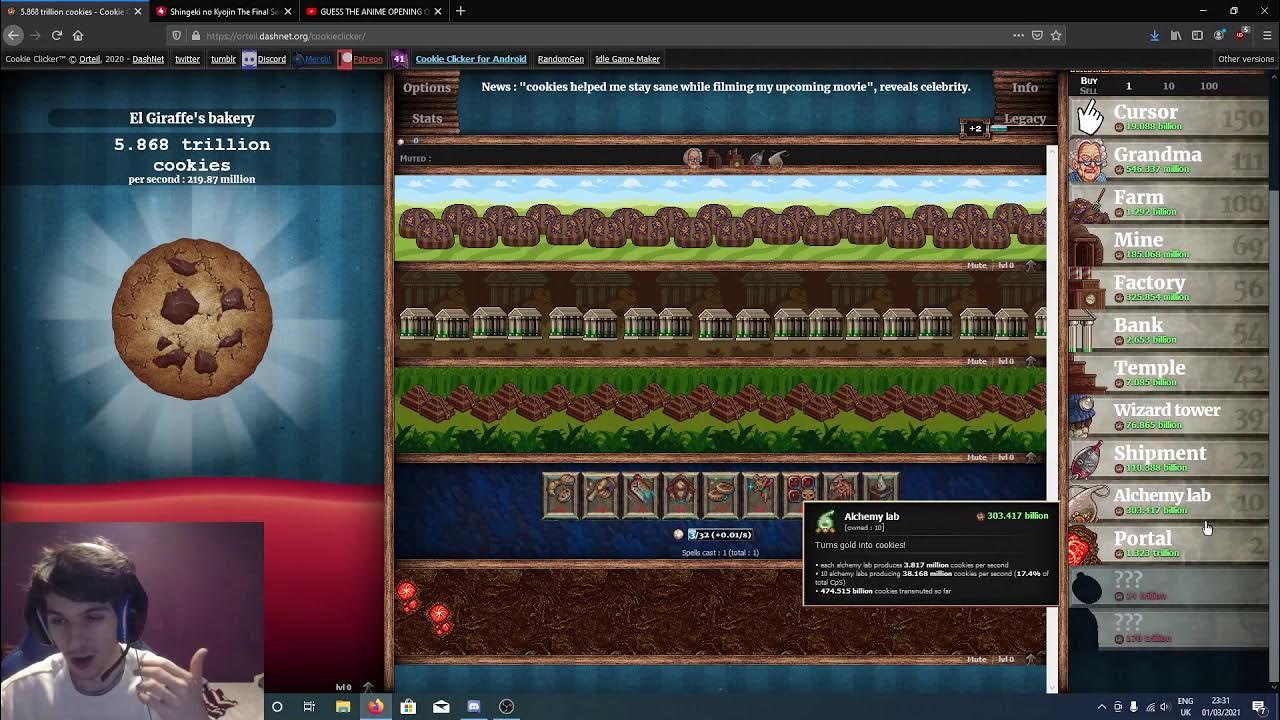
Task: Switch to Guess the Anime Opening tab
Action: click(x=374, y=11)
